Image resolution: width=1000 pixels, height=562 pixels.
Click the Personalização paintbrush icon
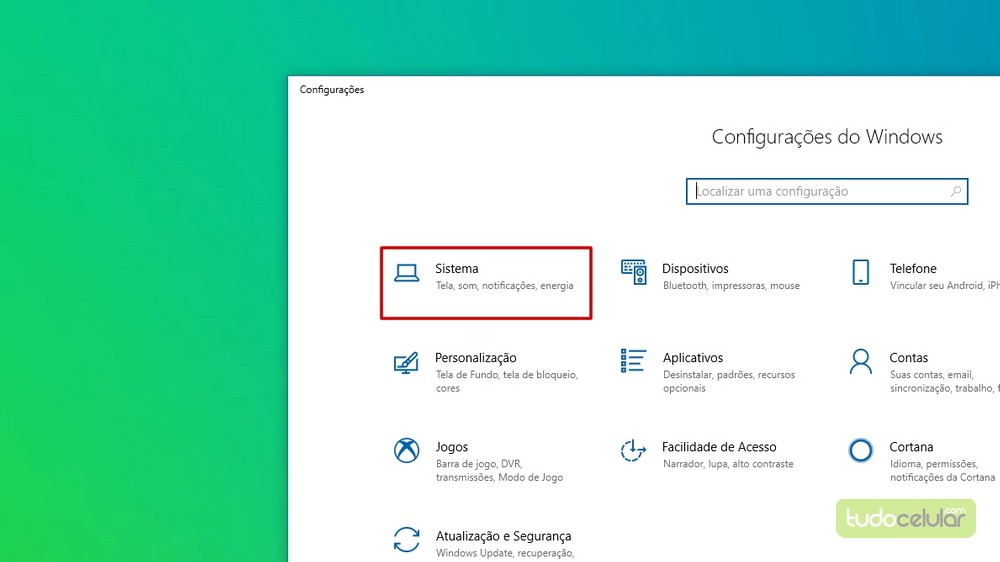pyautogui.click(x=406, y=362)
